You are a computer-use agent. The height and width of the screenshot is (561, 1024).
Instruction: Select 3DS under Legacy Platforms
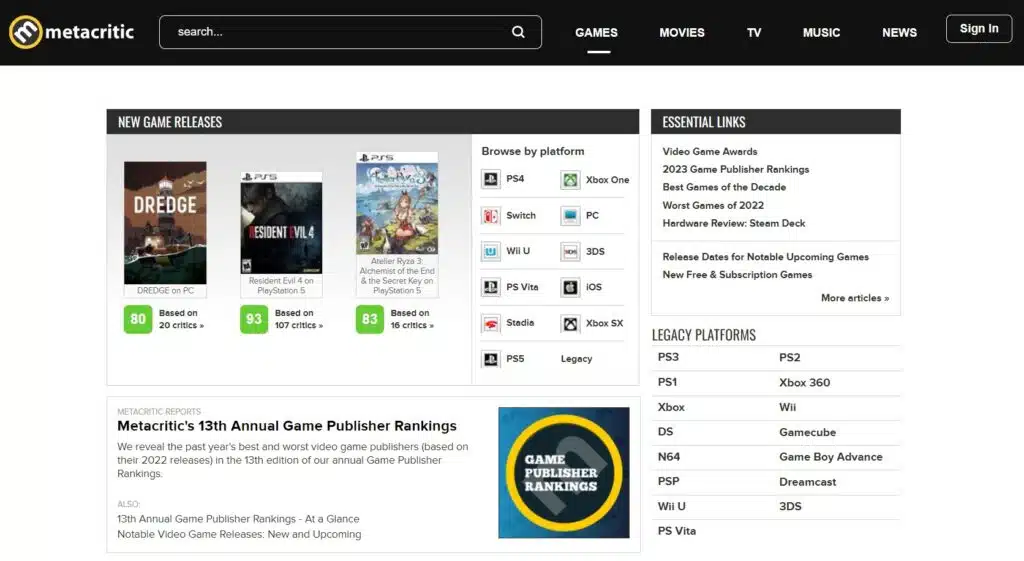[x=790, y=506]
